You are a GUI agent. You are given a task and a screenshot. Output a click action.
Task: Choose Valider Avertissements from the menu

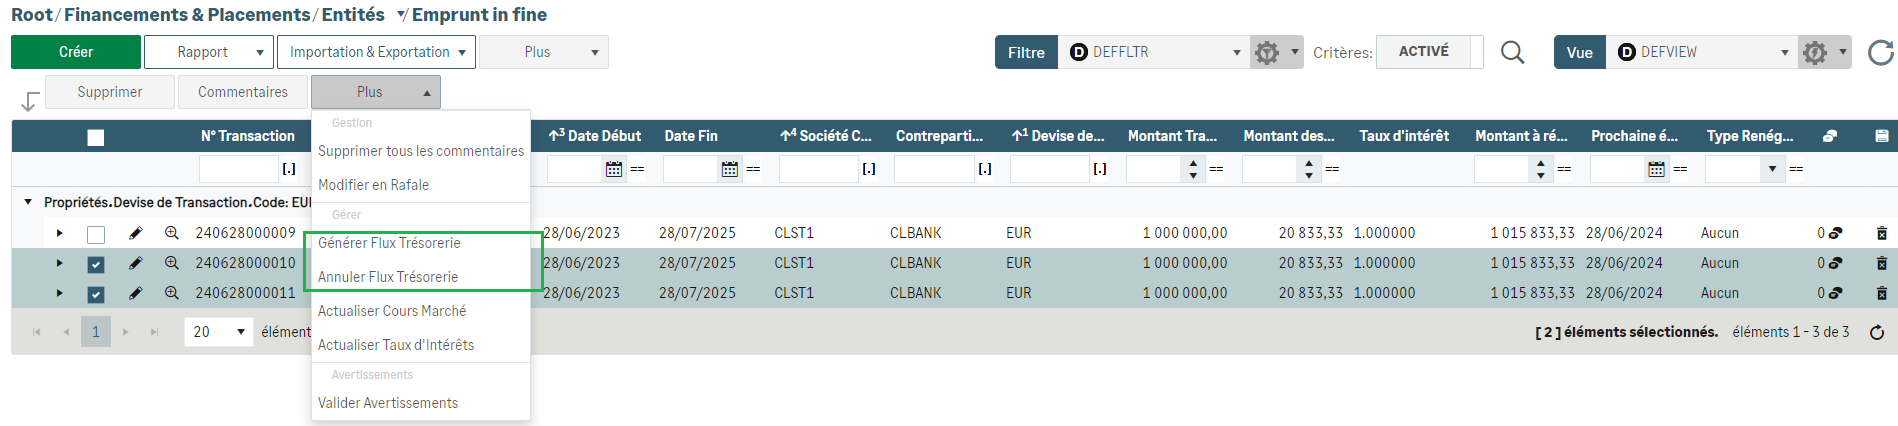point(388,403)
